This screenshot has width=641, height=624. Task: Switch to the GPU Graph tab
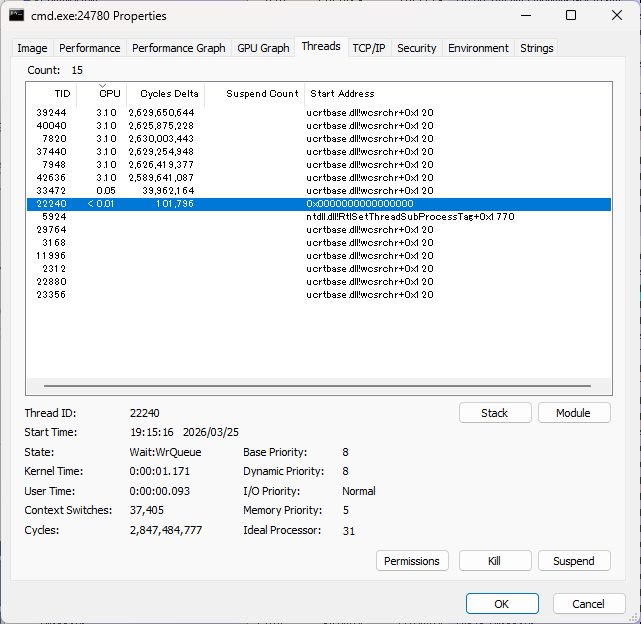coord(263,48)
